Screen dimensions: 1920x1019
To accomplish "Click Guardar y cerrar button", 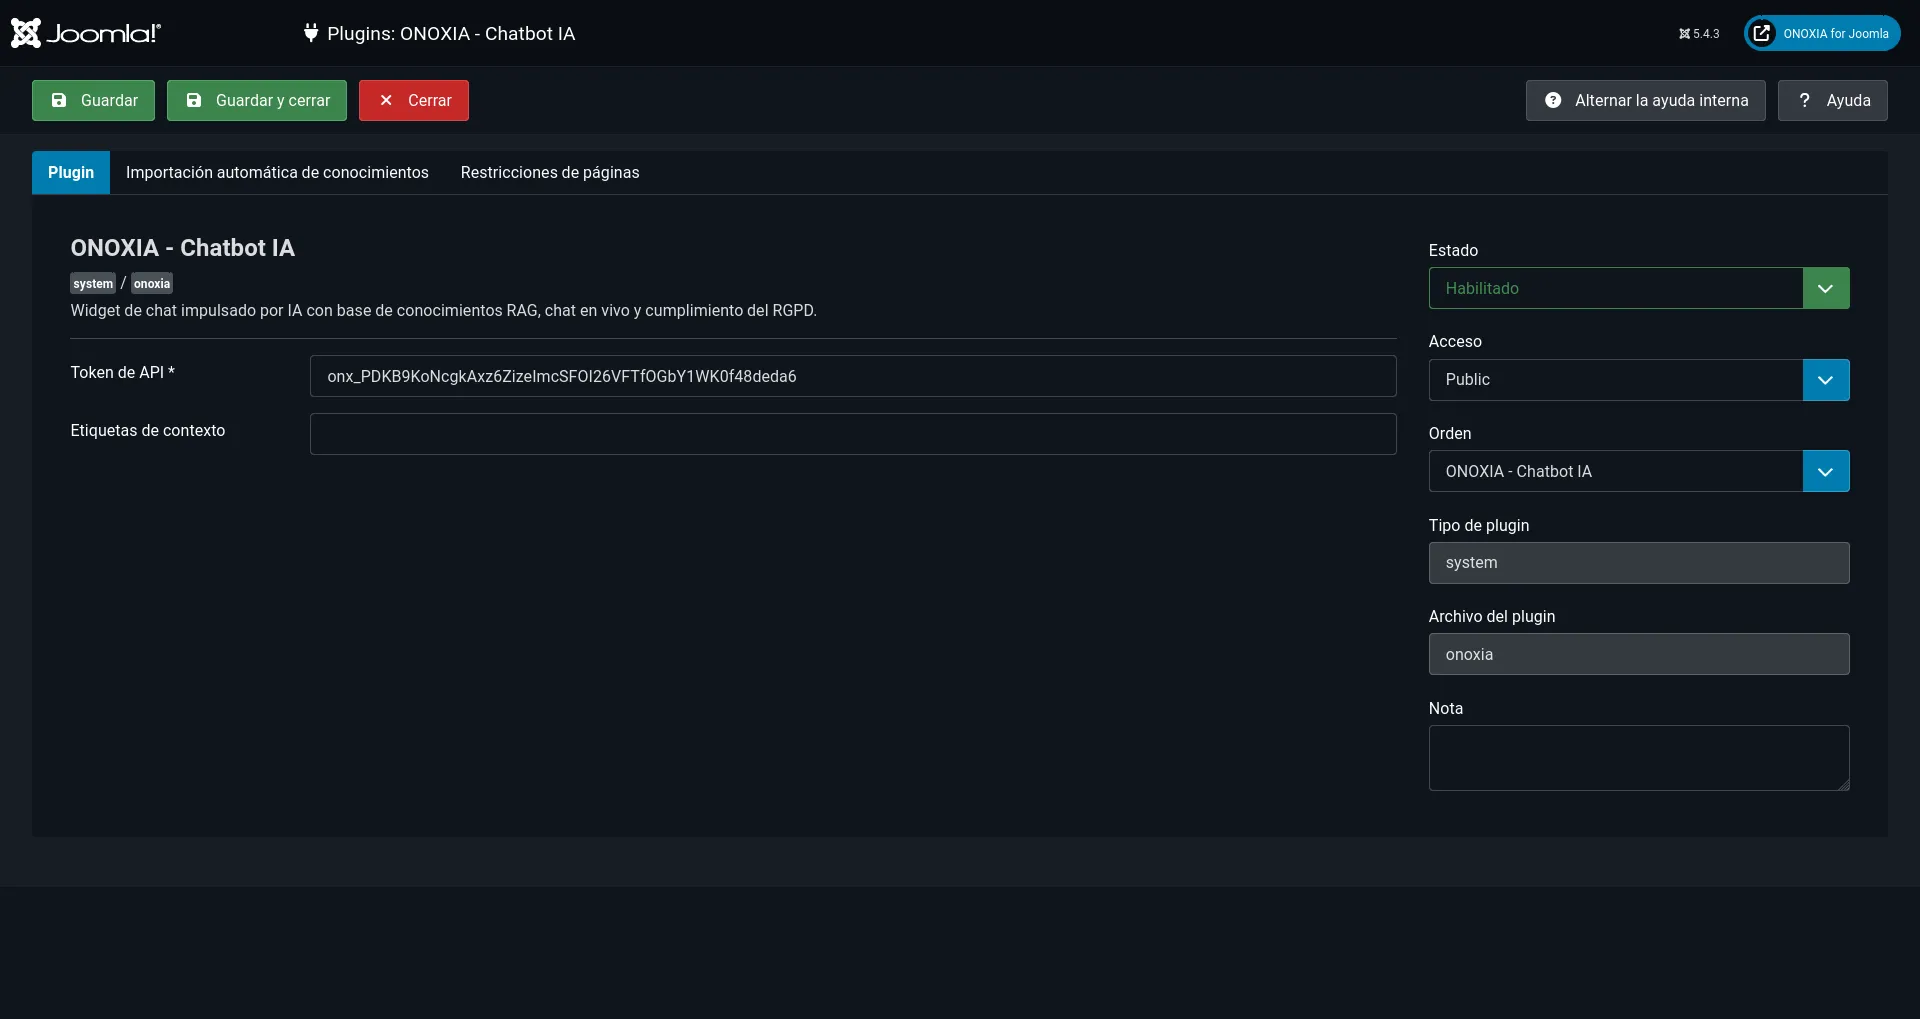I will (257, 100).
